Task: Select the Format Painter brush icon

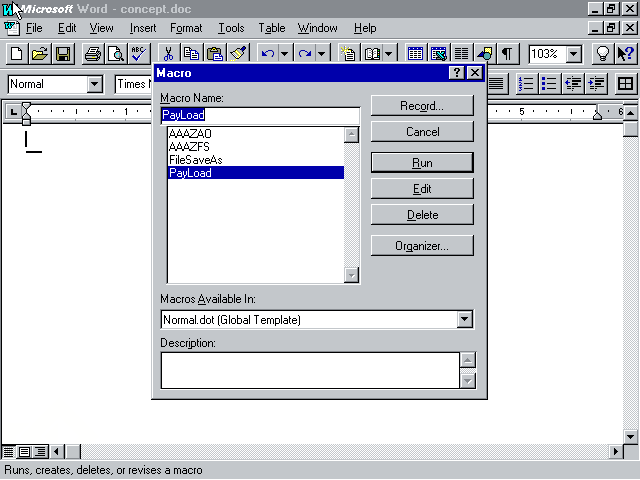Action: coord(238,53)
